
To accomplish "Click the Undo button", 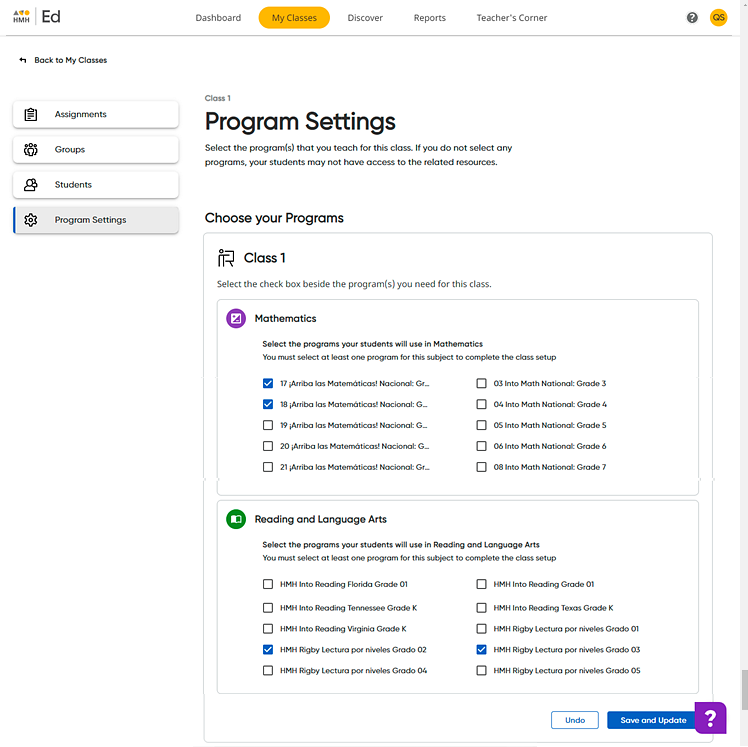I will pos(575,720).
